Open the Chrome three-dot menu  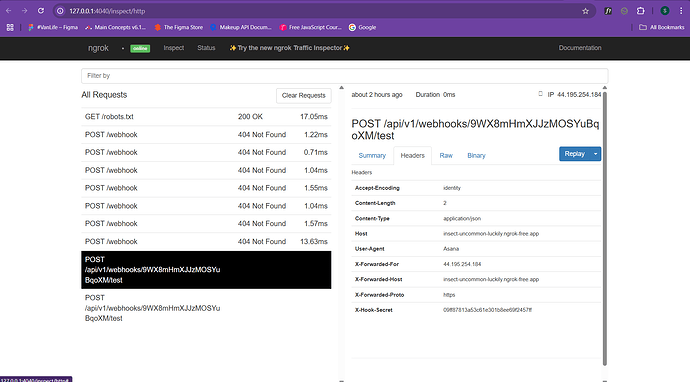681,11
